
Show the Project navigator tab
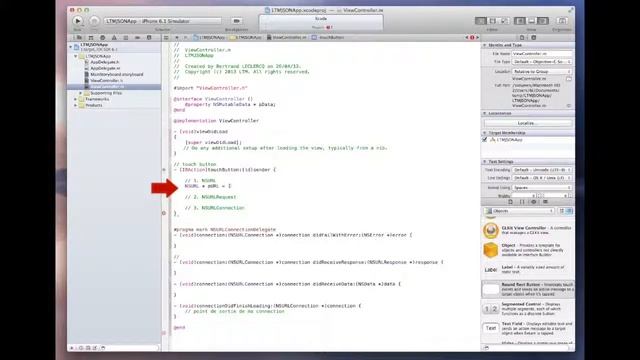[x=79, y=38]
